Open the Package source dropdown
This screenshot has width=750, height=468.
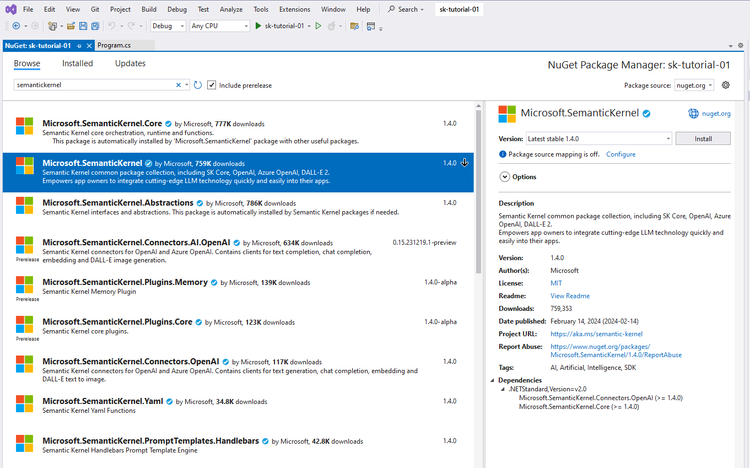pos(694,86)
